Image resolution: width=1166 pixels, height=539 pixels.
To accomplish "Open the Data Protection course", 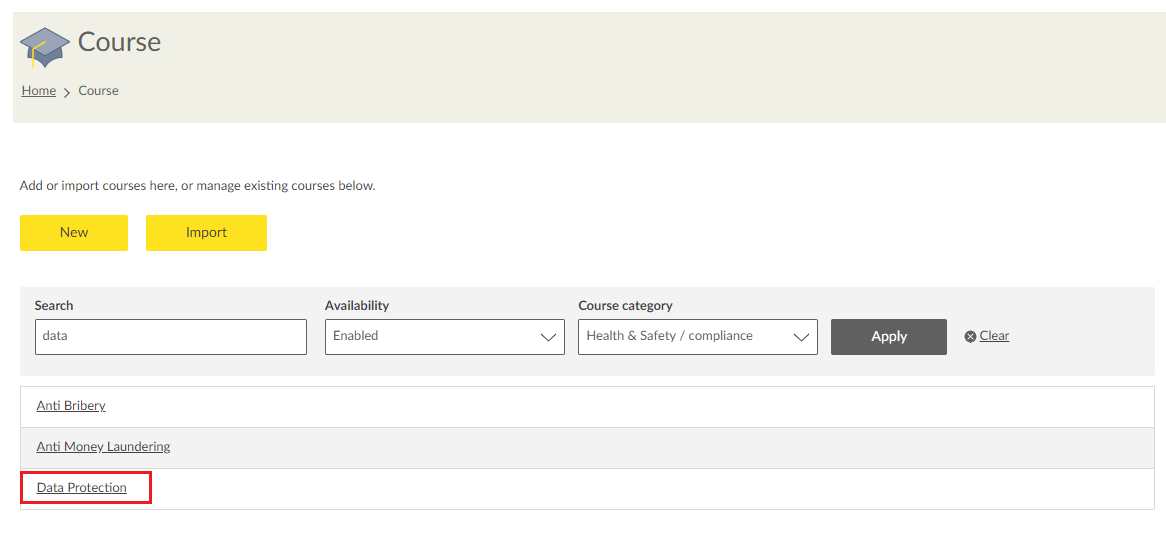I will coord(82,488).
